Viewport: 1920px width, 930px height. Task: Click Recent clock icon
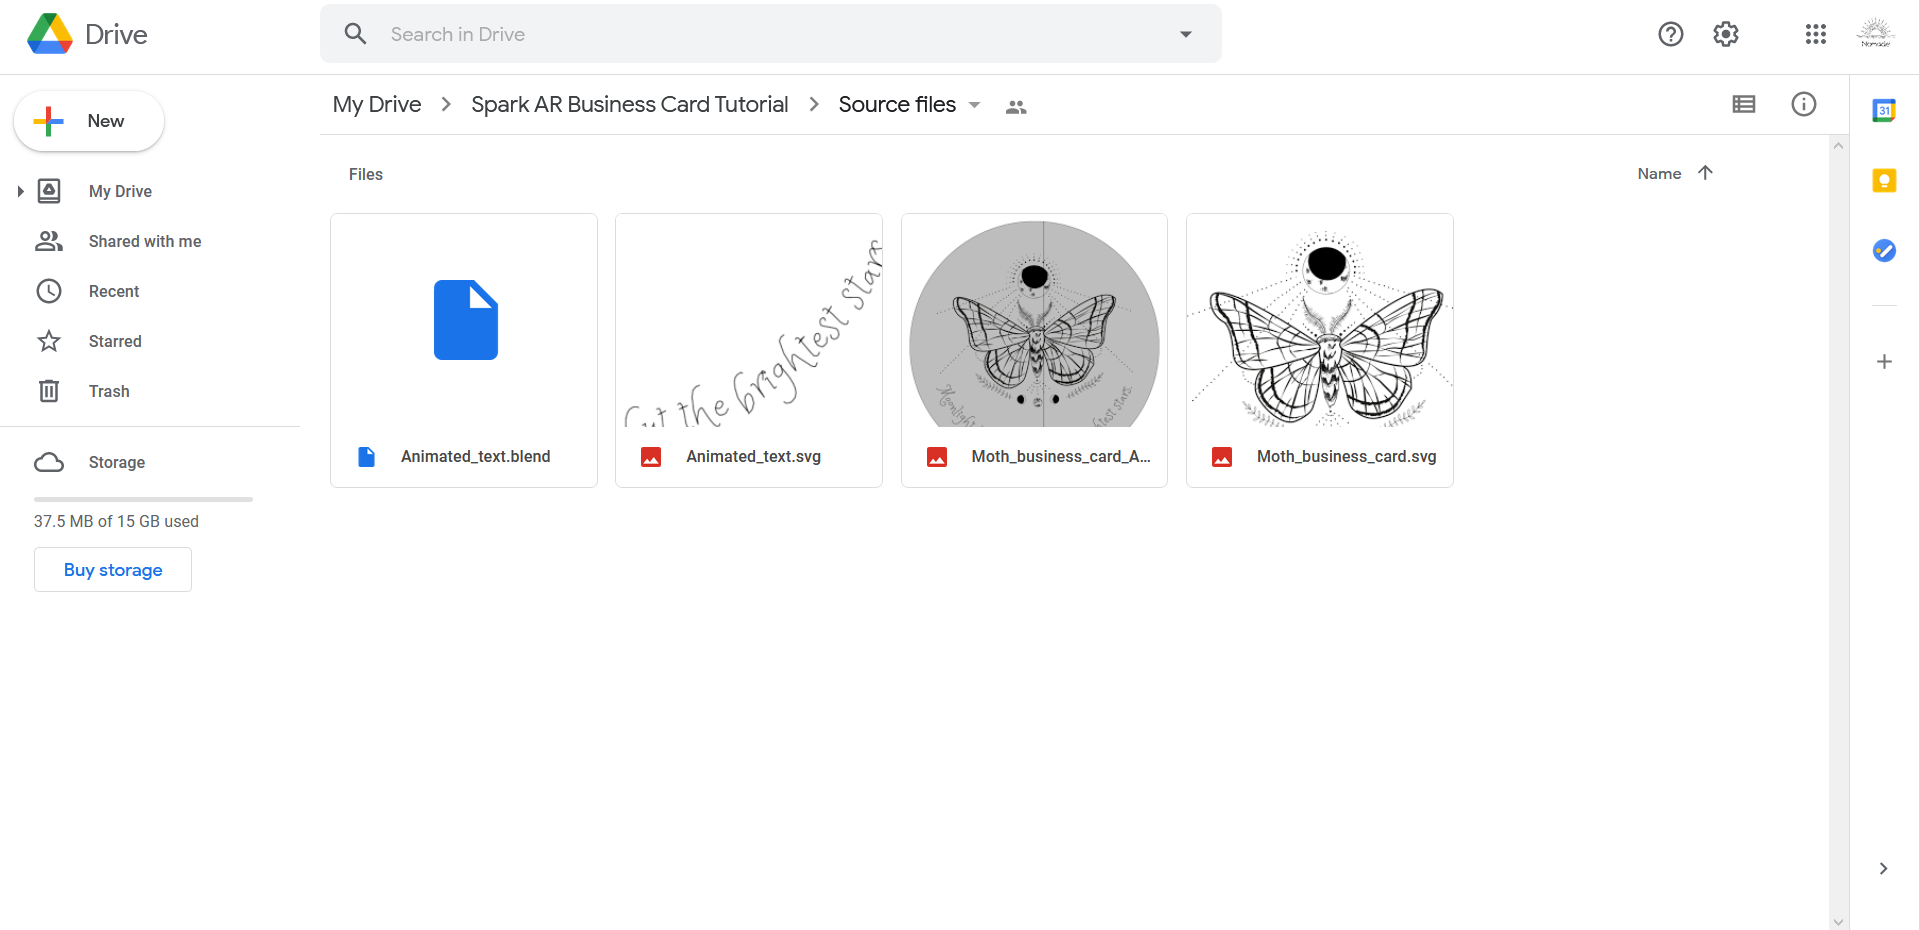(49, 291)
